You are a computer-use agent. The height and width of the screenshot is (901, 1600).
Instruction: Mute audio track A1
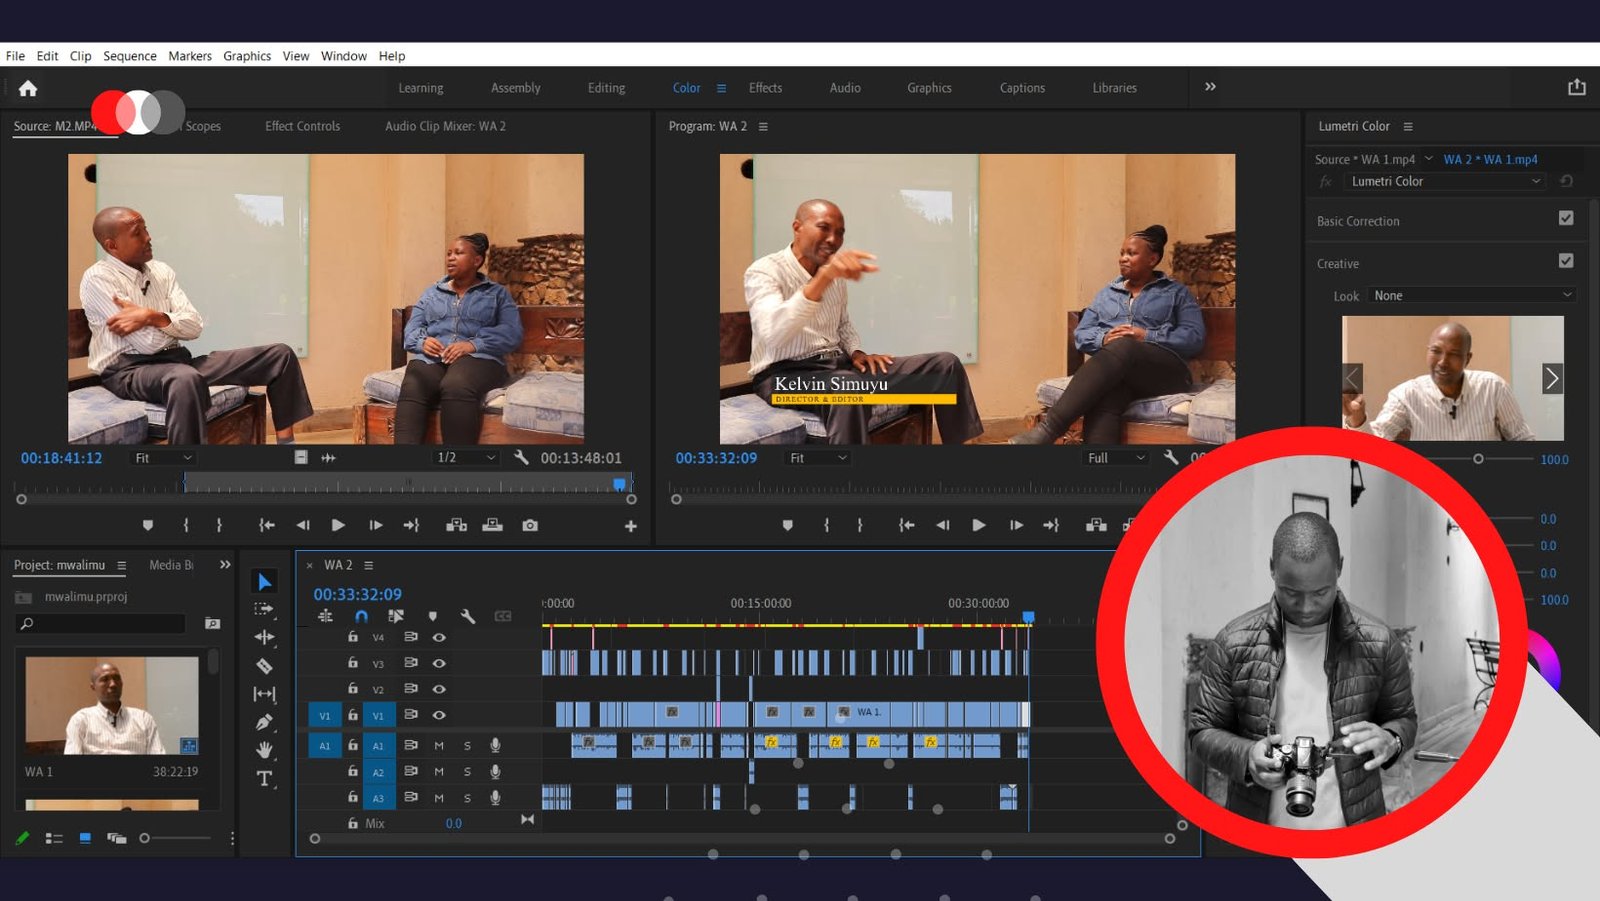tap(439, 745)
